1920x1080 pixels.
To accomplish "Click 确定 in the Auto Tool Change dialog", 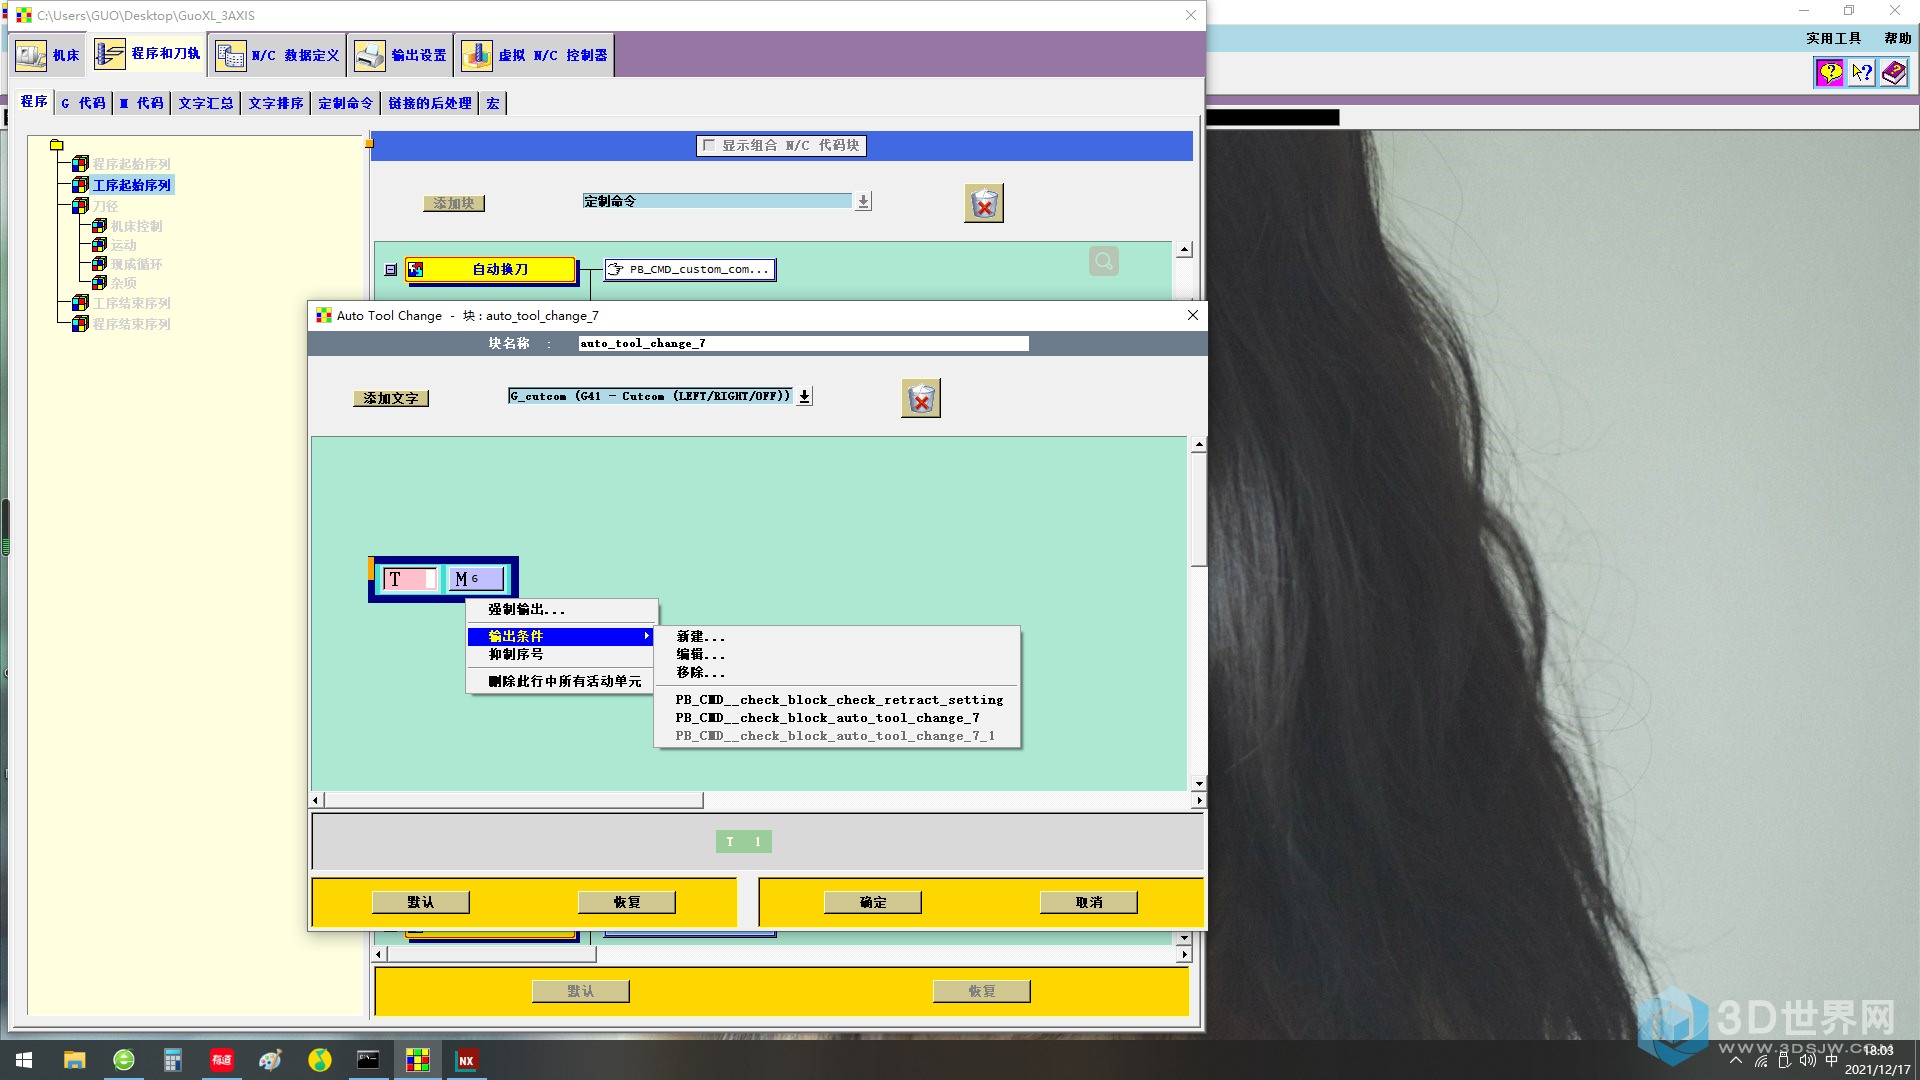I will pos(873,902).
